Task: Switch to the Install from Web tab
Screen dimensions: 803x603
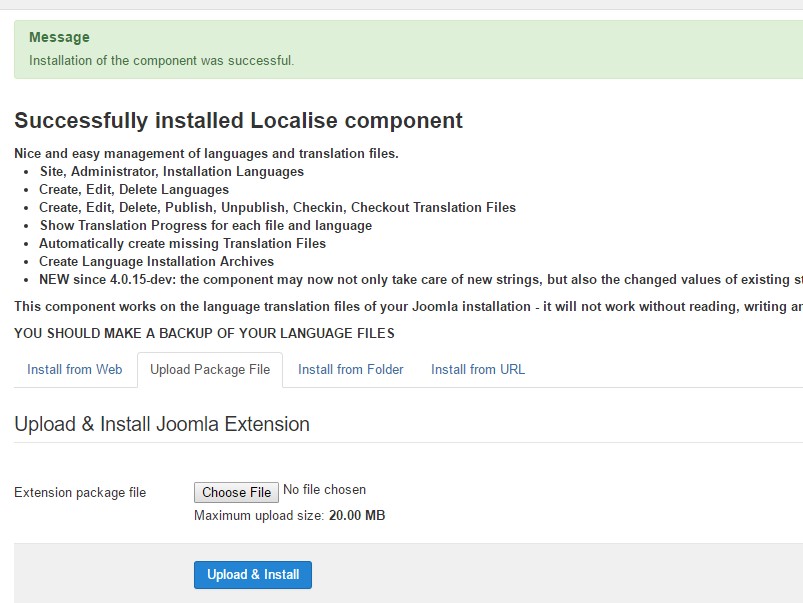Action: point(75,369)
